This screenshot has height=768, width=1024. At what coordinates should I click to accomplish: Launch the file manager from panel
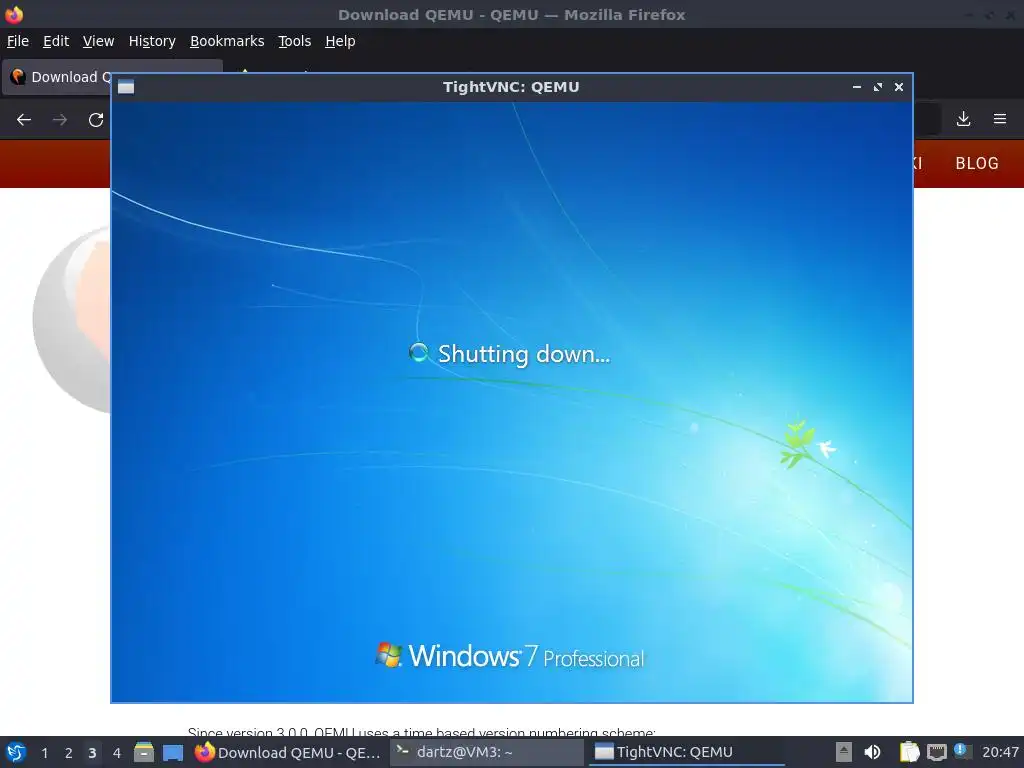144,752
